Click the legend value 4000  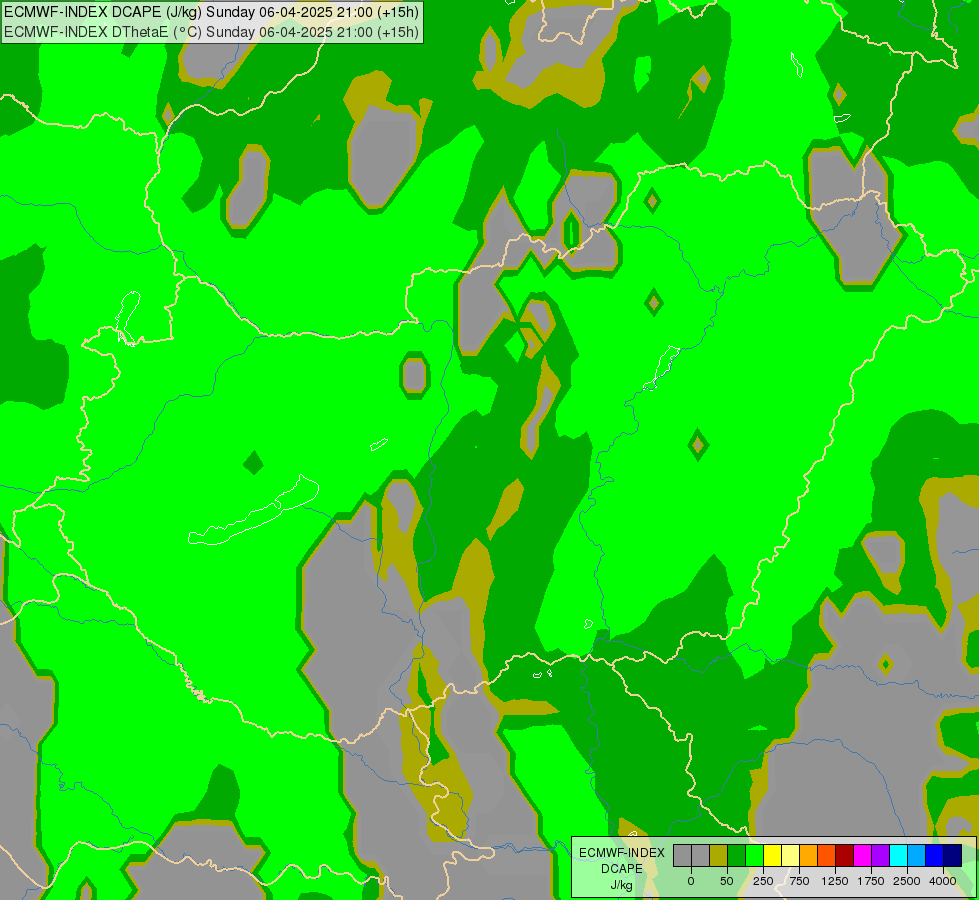tap(943, 881)
